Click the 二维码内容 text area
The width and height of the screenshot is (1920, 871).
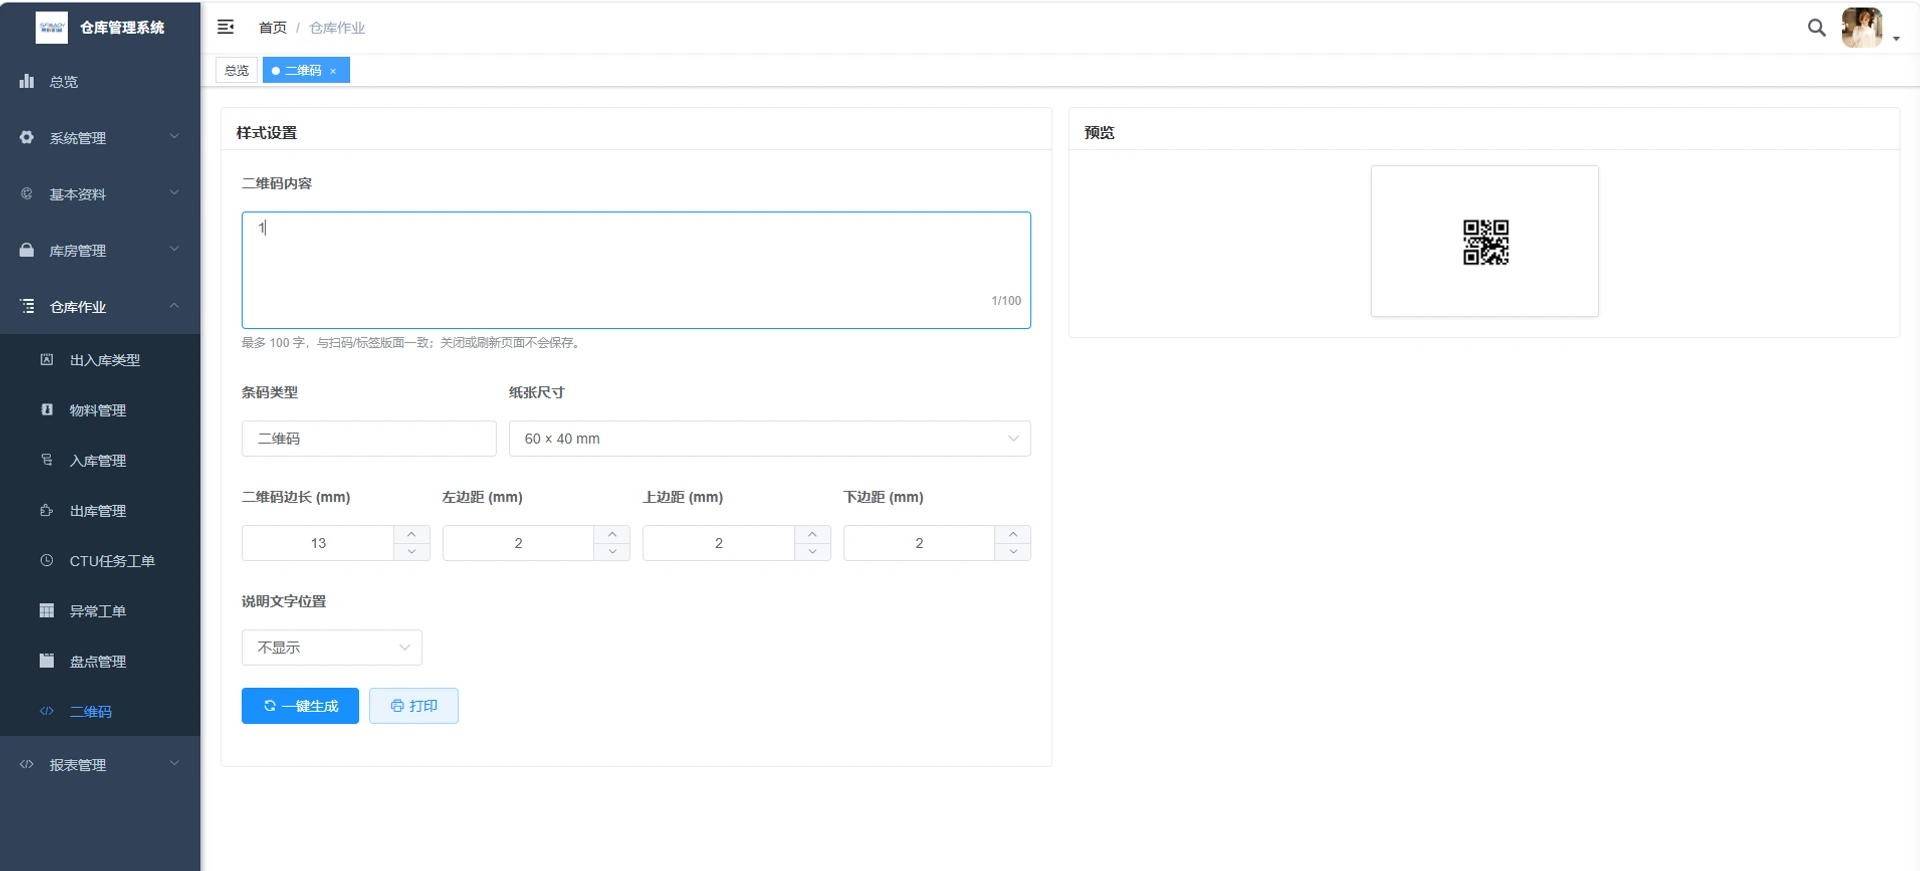tap(636, 270)
